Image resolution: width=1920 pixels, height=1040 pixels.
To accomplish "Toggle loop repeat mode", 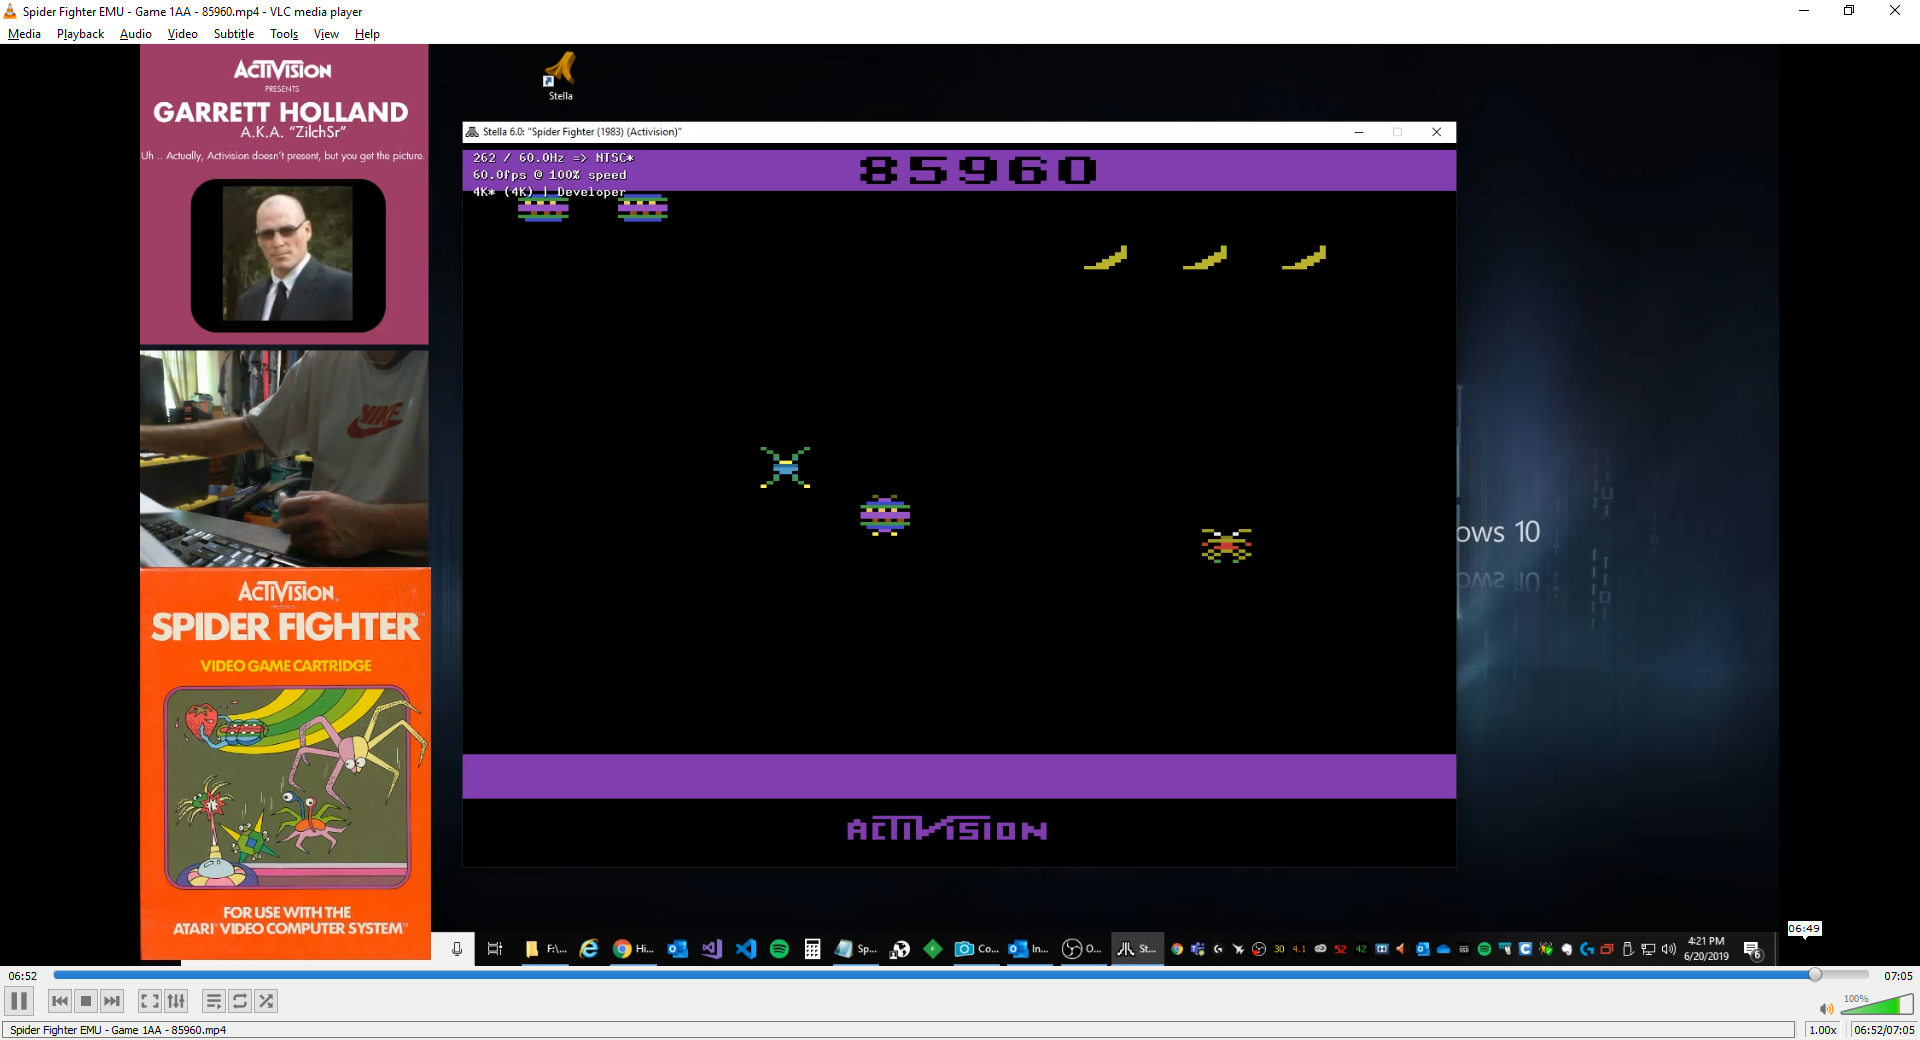I will [240, 1001].
